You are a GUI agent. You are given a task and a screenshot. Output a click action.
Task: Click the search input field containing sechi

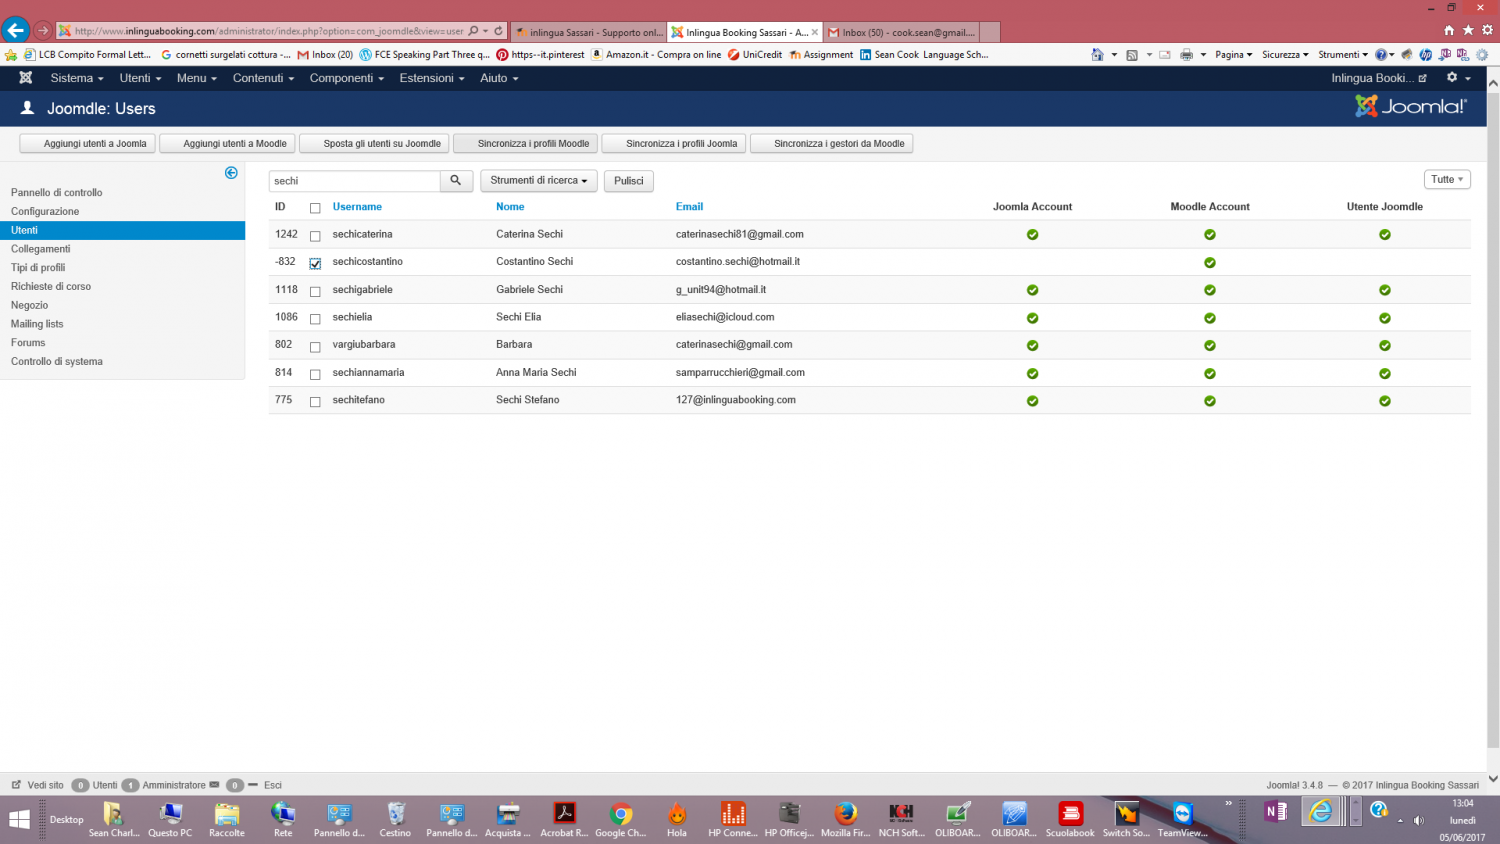[x=354, y=181]
